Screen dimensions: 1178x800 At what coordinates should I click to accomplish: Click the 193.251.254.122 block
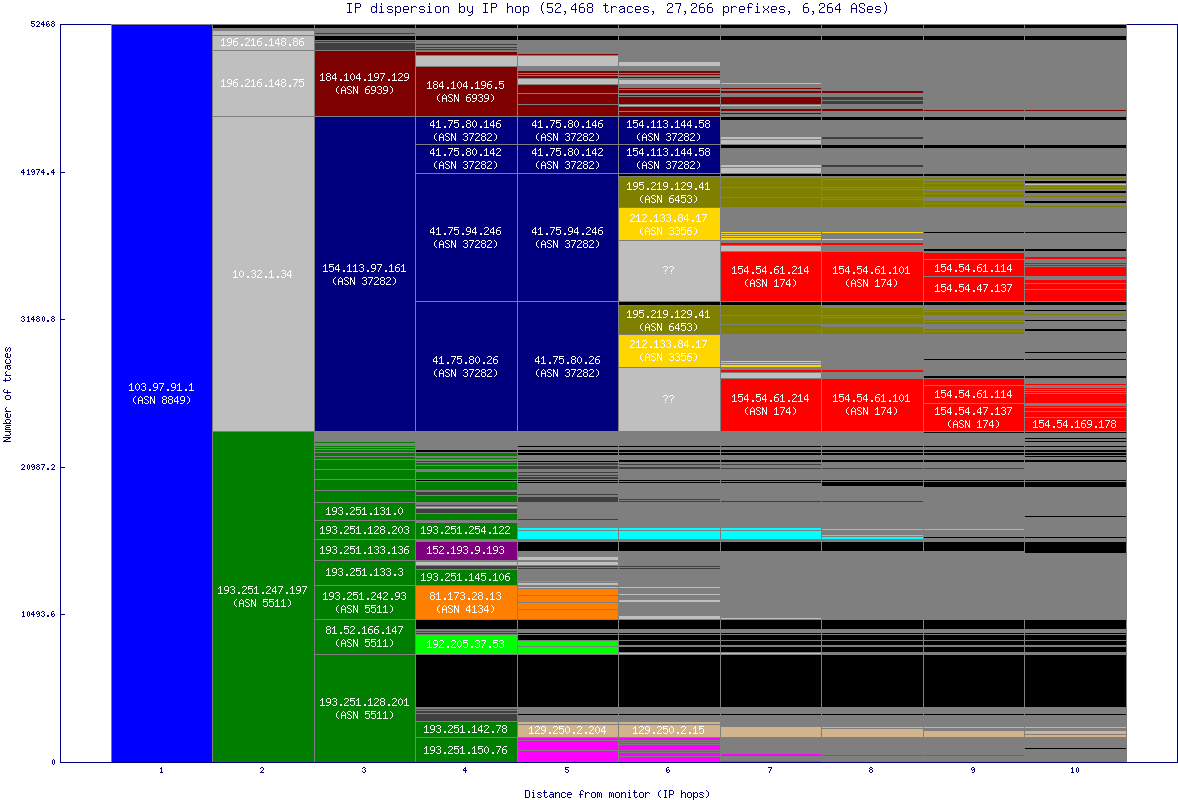465,530
